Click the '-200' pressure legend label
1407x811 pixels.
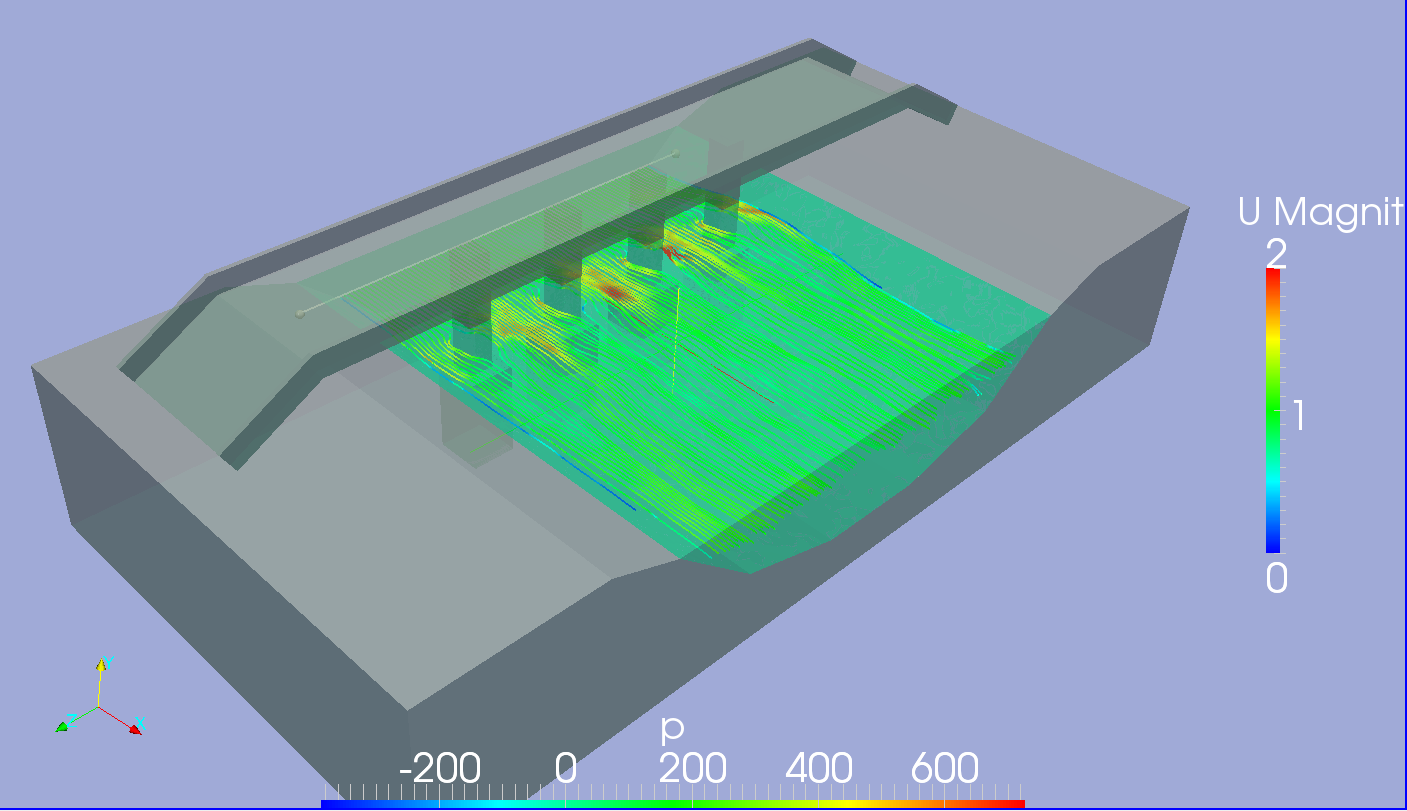click(440, 769)
